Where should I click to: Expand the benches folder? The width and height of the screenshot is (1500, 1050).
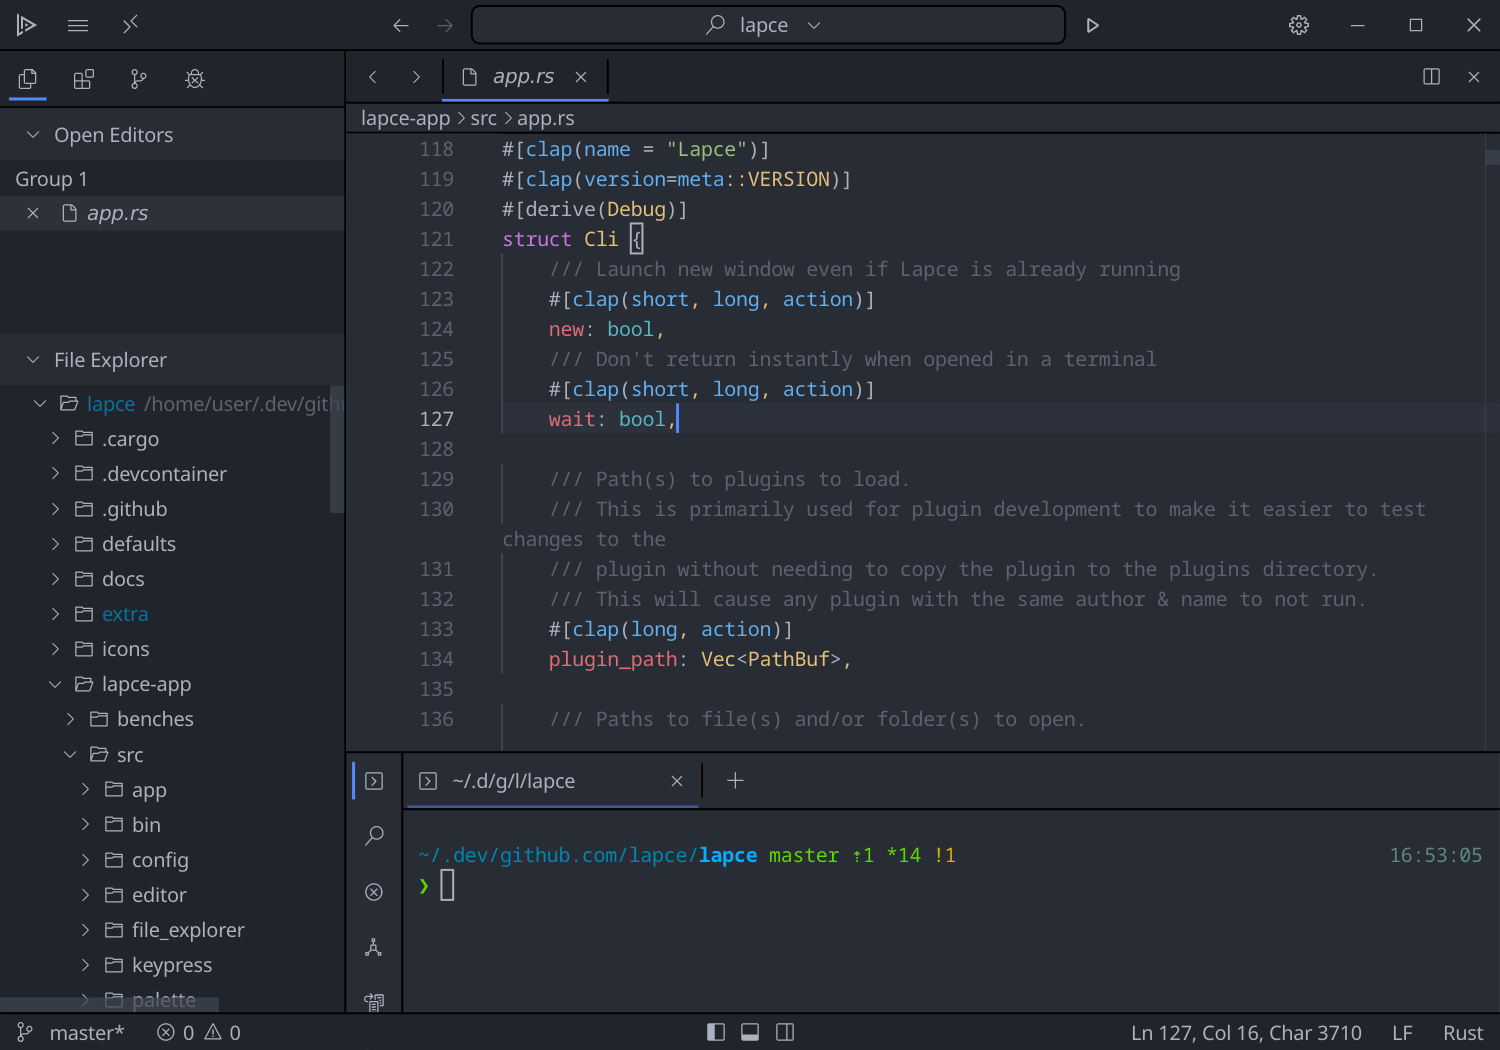tap(70, 719)
